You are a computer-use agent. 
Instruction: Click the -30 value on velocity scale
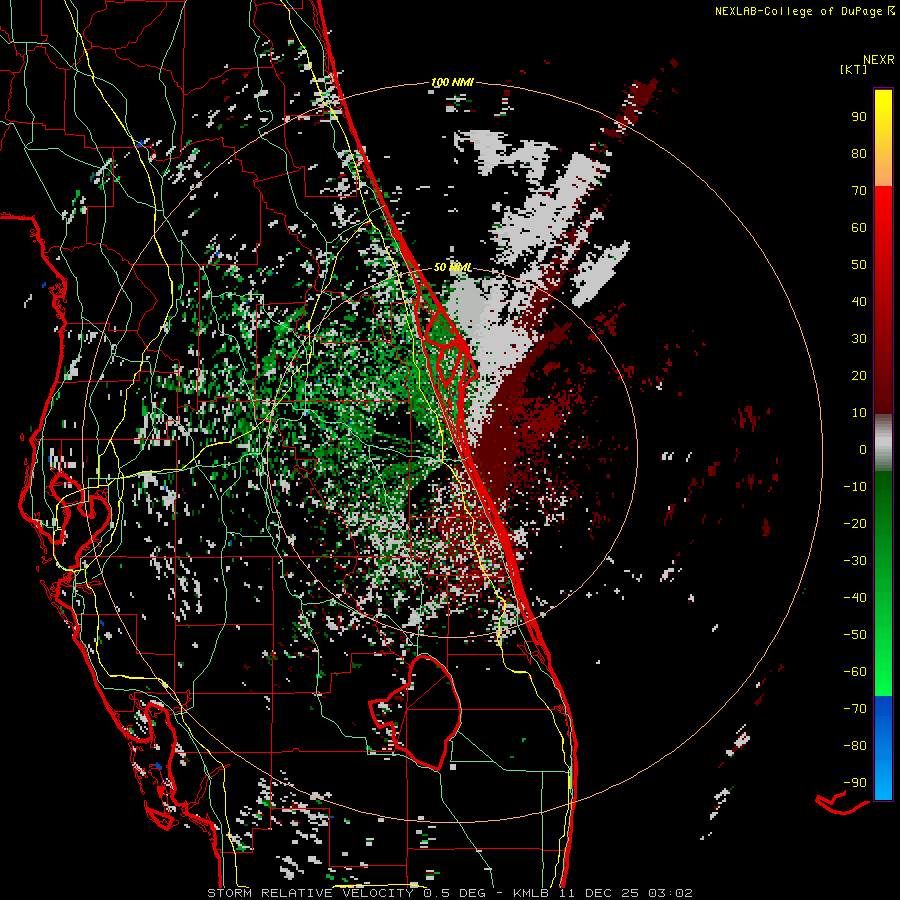click(x=855, y=561)
